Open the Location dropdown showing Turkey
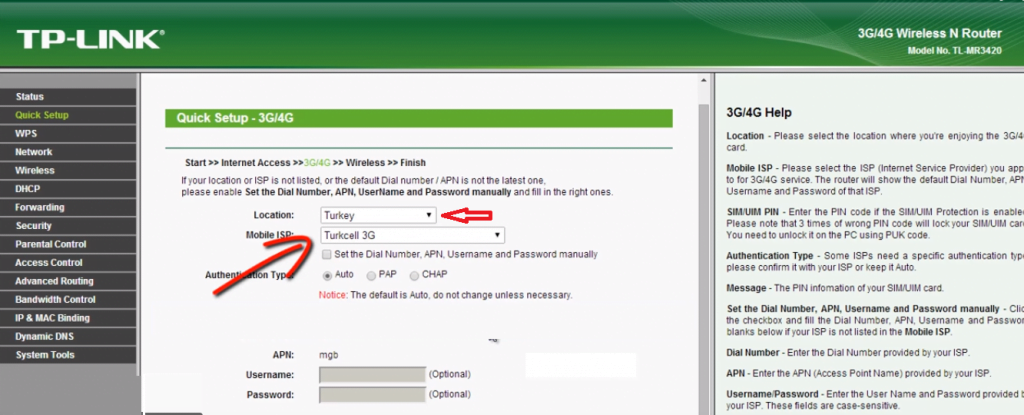 pos(378,215)
